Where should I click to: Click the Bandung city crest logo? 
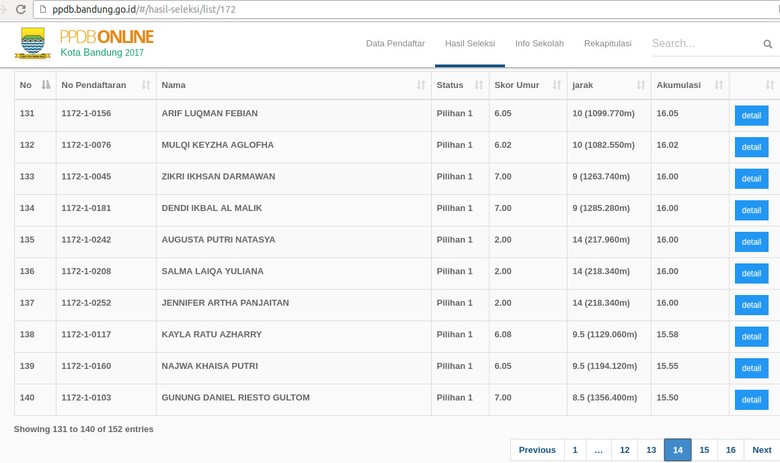point(33,43)
